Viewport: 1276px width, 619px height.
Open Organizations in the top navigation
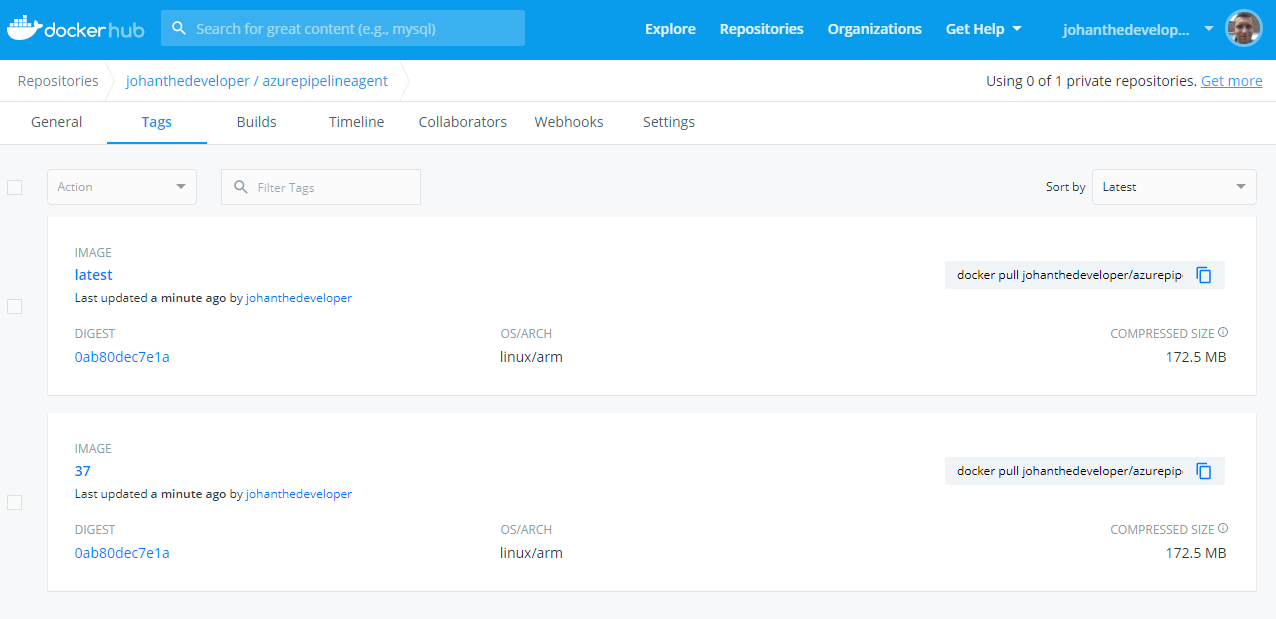click(x=875, y=29)
